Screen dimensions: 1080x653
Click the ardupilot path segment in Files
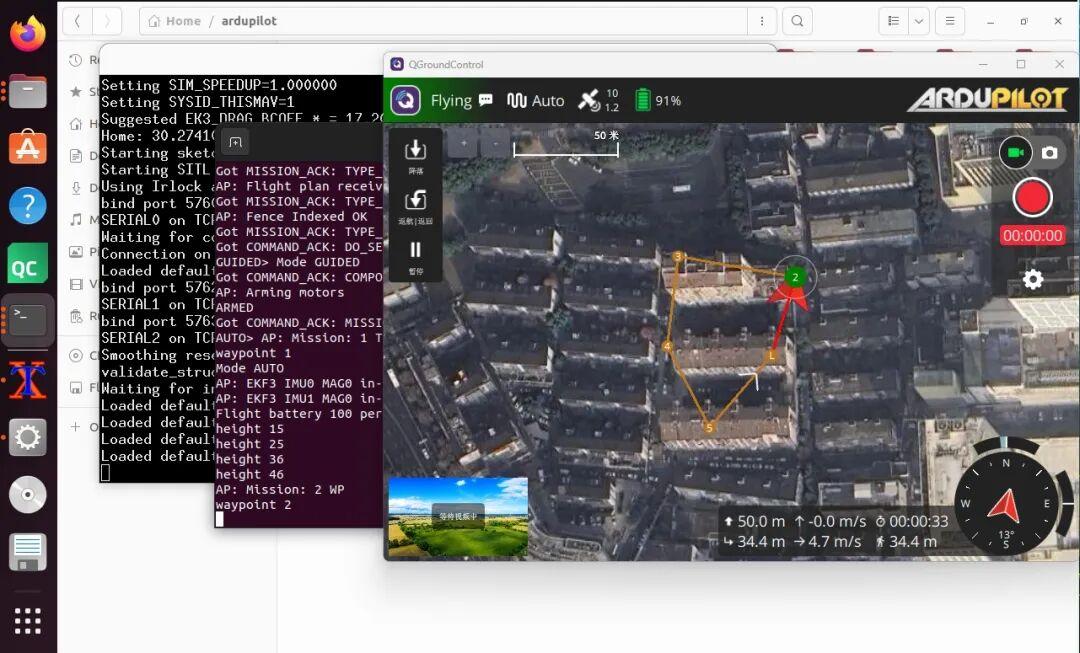249,21
